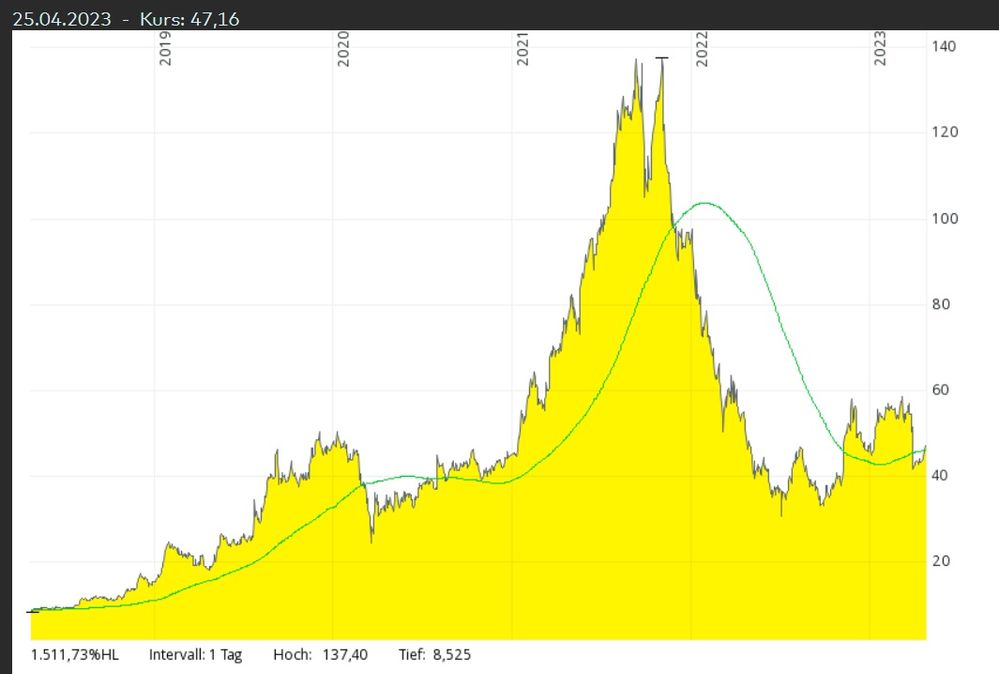Choose the 60 price axis label
Viewport: 999px width, 674px height.
point(943,390)
